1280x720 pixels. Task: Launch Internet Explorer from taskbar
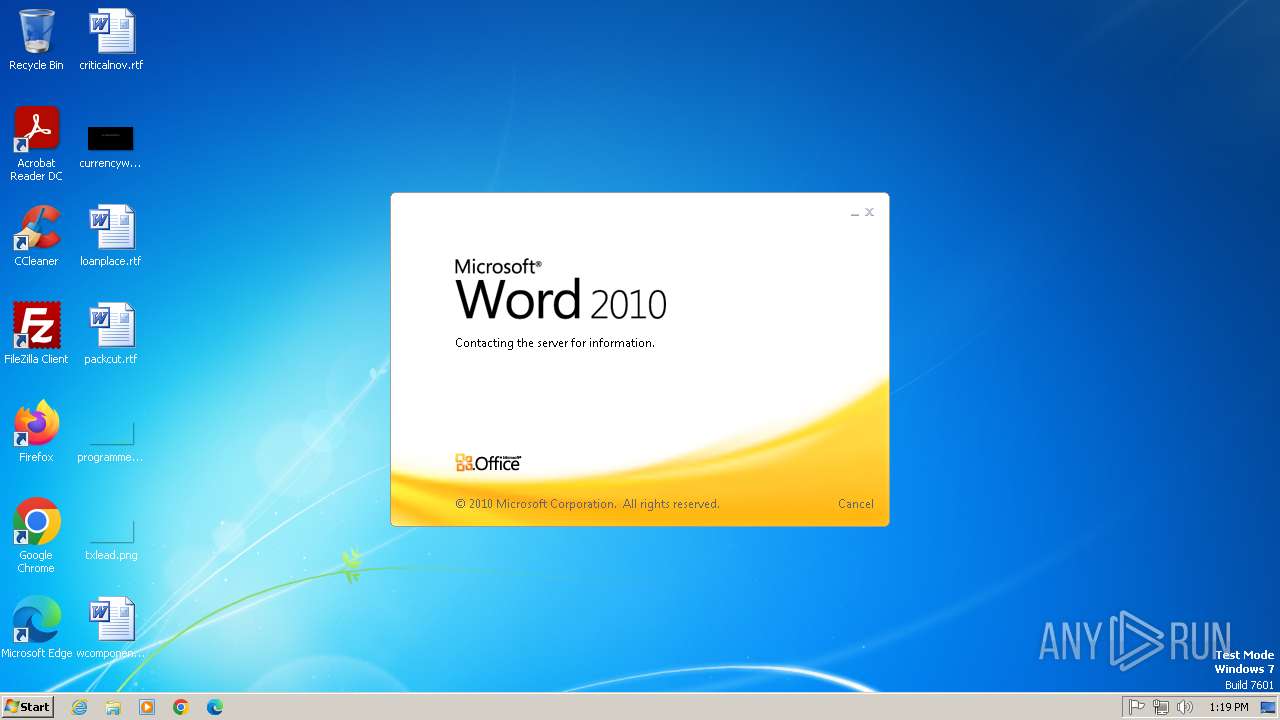point(79,707)
